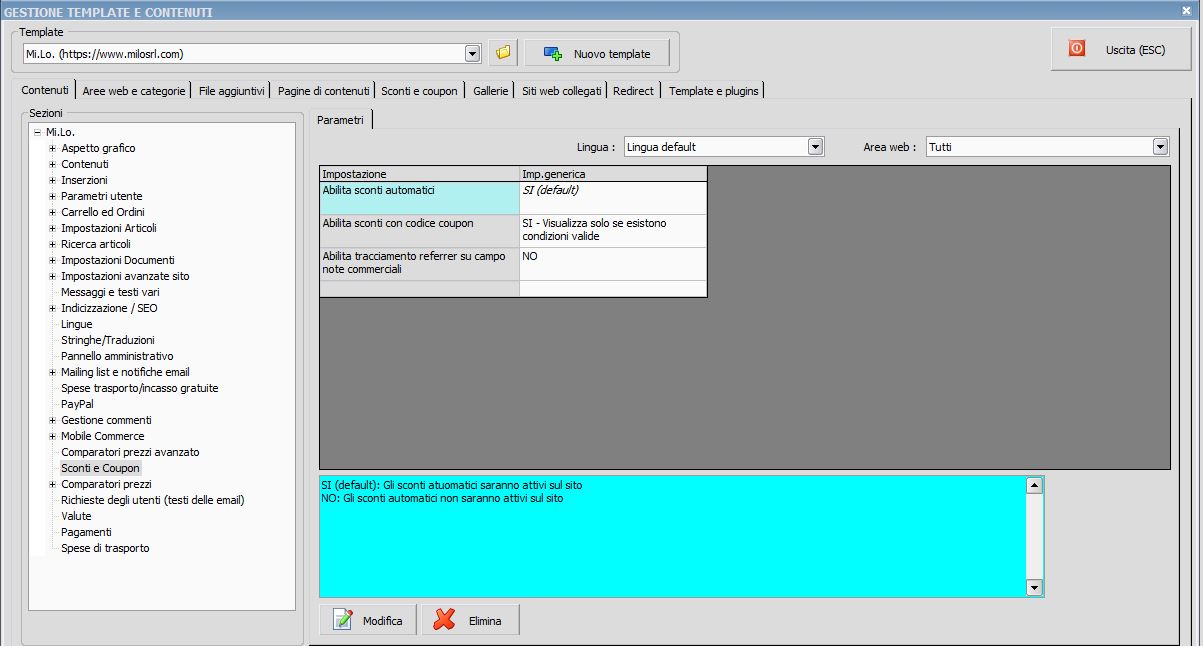Click the Imp.generica column header
Screen dimensions: 1203x646
click(x=613, y=174)
